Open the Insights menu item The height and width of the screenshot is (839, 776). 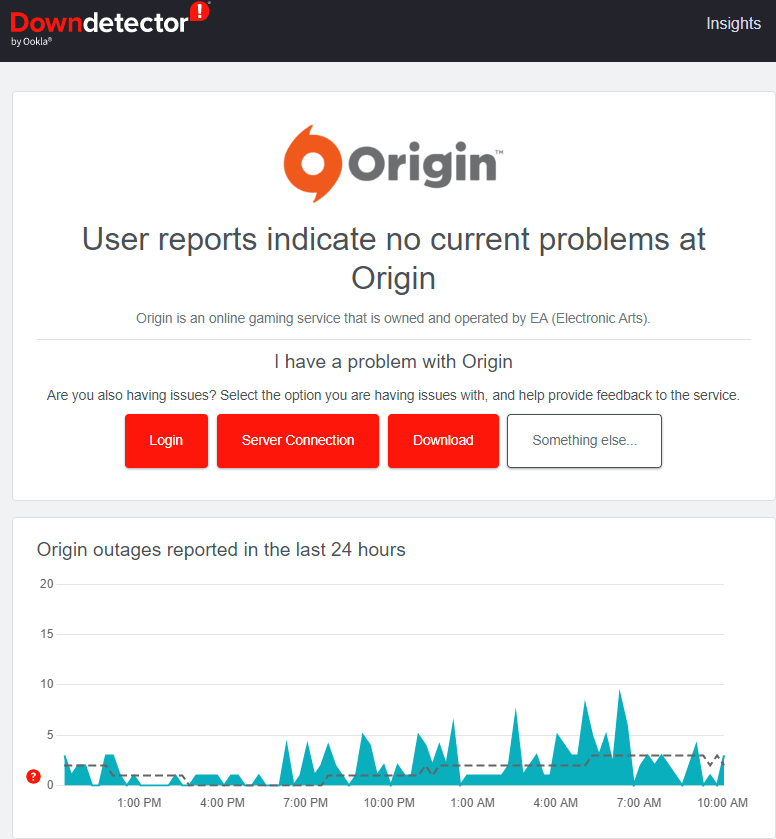coord(733,24)
